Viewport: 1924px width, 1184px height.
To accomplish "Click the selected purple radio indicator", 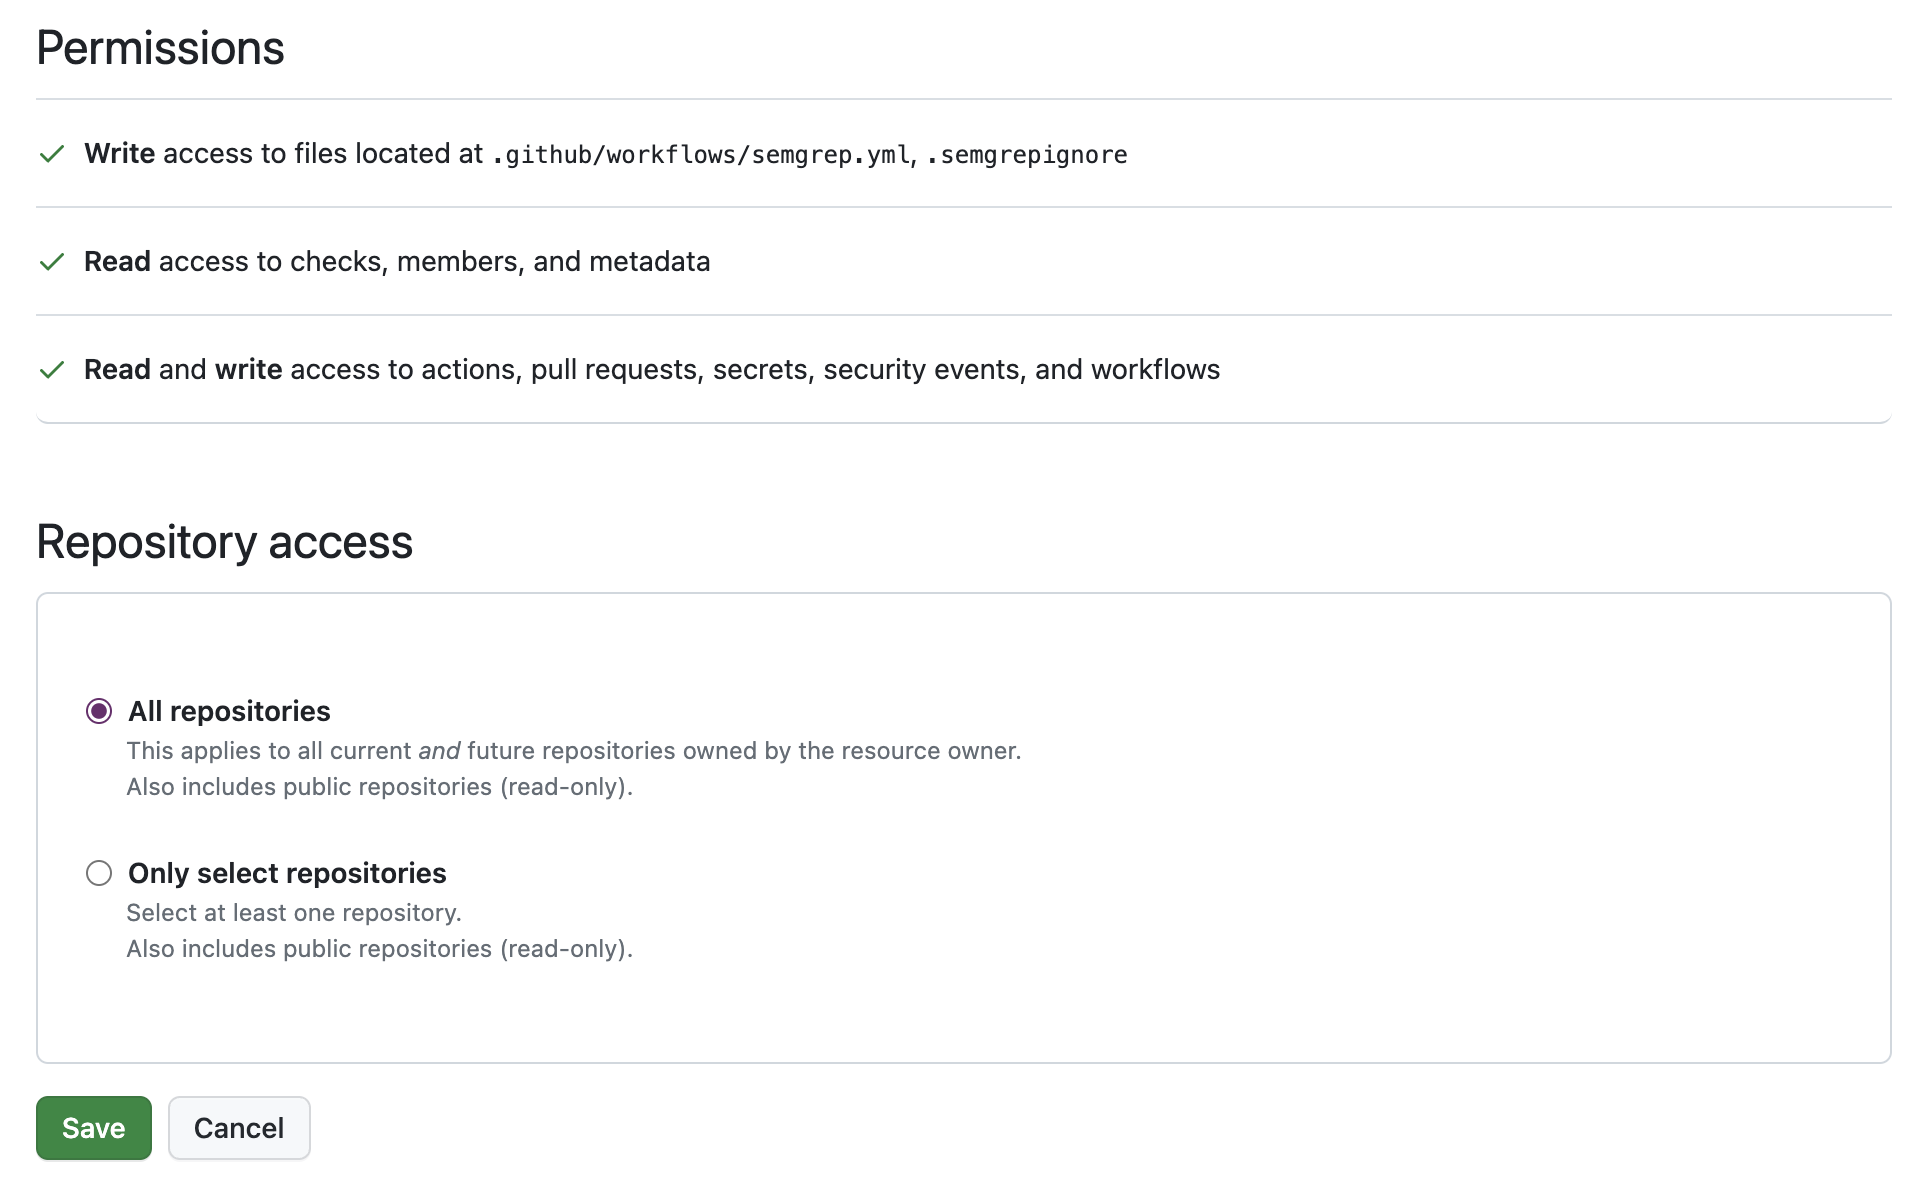I will click(x=99, y=711).
